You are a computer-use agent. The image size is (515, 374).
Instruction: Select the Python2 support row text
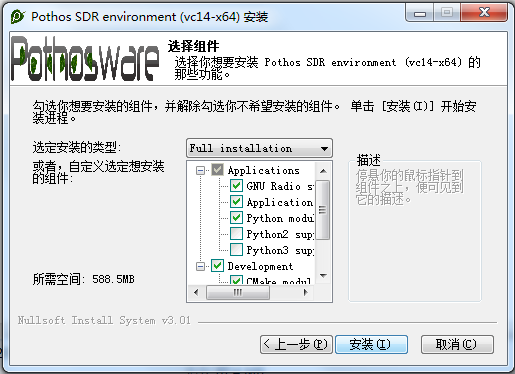tap(280, 234)
